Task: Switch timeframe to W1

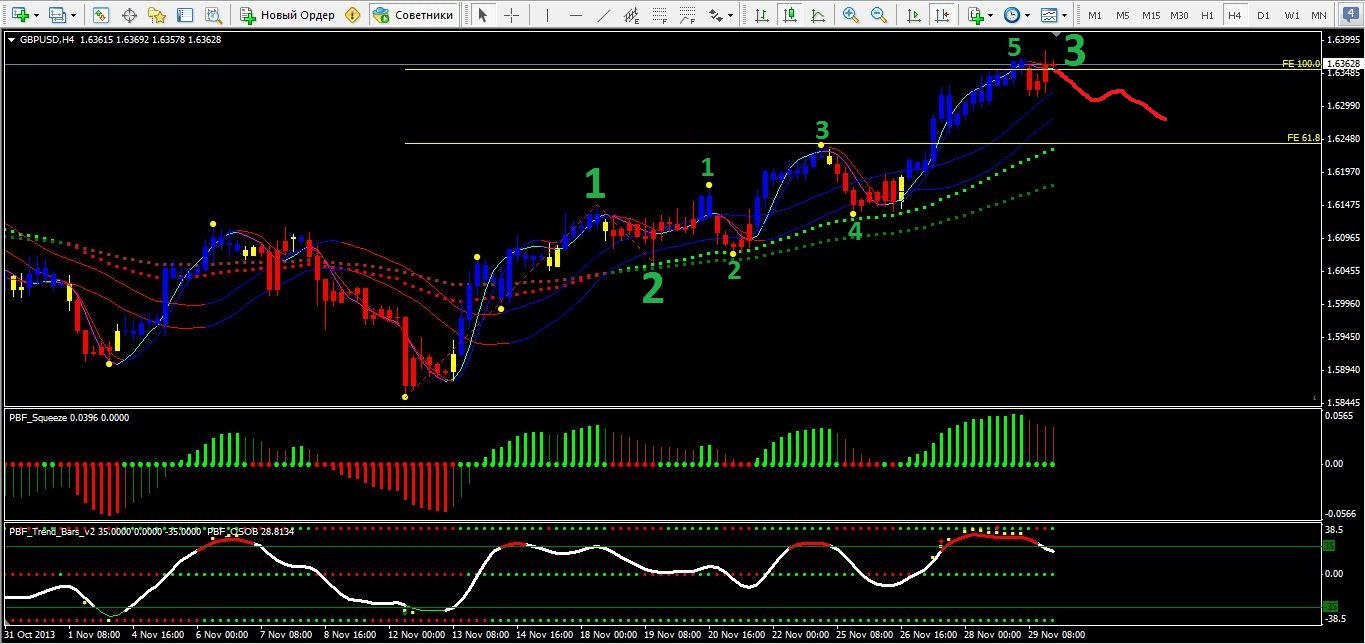Action: pos(1292,15)
